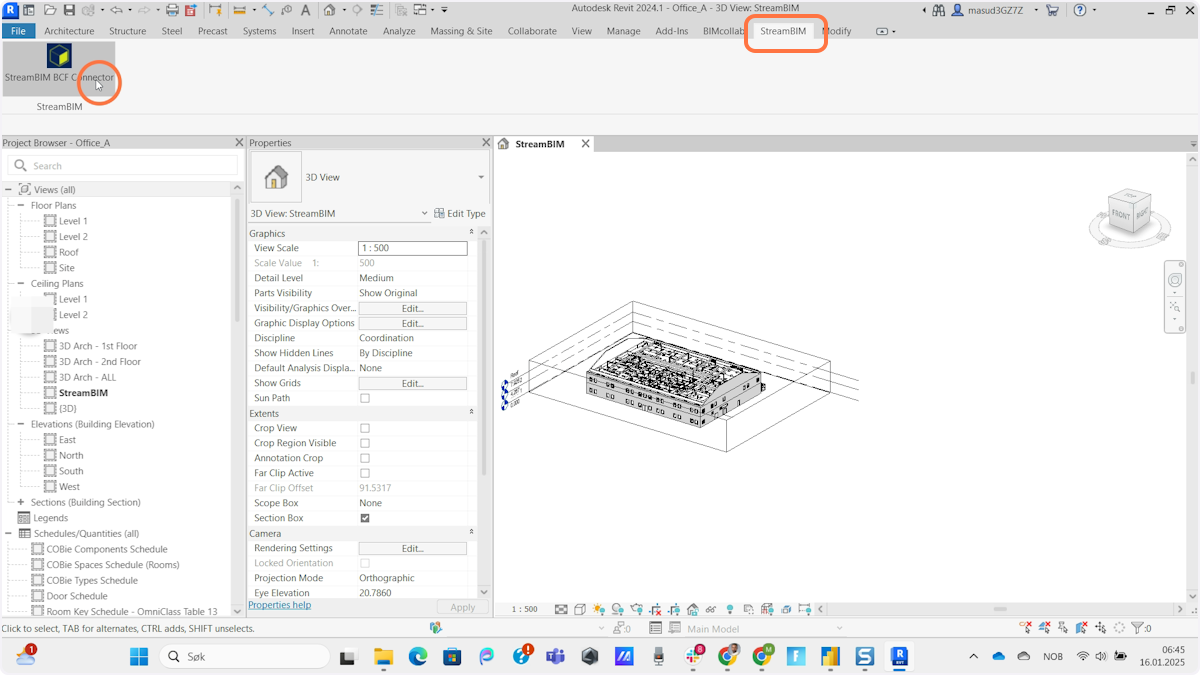Click Edit button for Show Grids
The height and width of the screenshot is (675, 1200).
(x=412, y=383)
